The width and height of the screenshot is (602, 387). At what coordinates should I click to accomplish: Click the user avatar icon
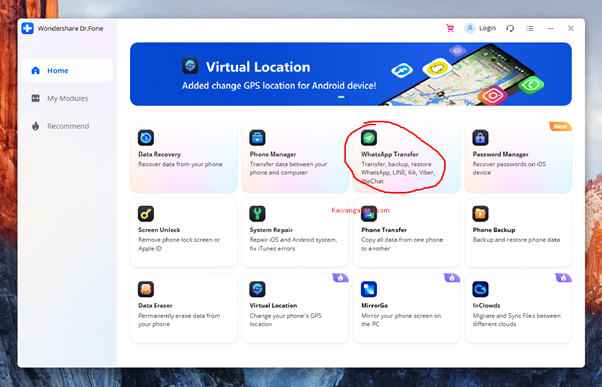coord(470,28)
